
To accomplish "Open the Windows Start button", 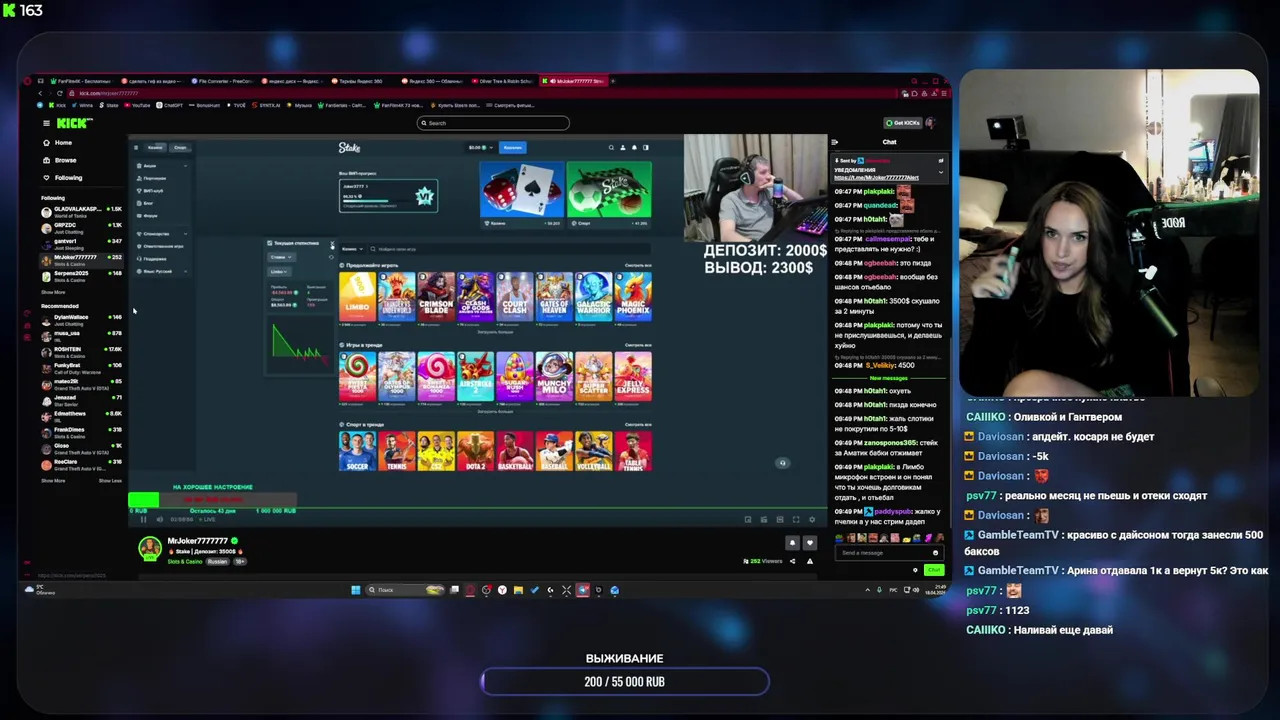I will pyautogui.click(x=355, y=590).
